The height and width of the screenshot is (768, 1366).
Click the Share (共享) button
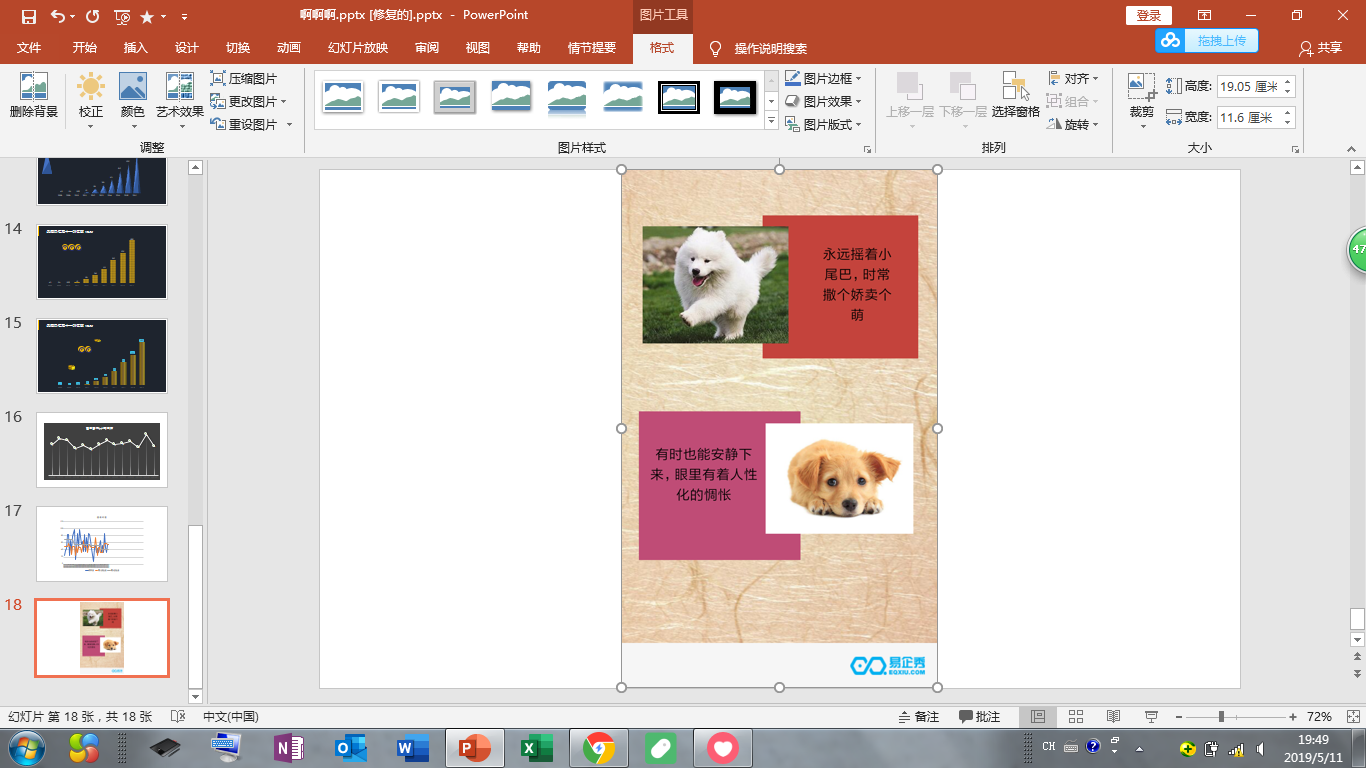[x=1320, y=48]
